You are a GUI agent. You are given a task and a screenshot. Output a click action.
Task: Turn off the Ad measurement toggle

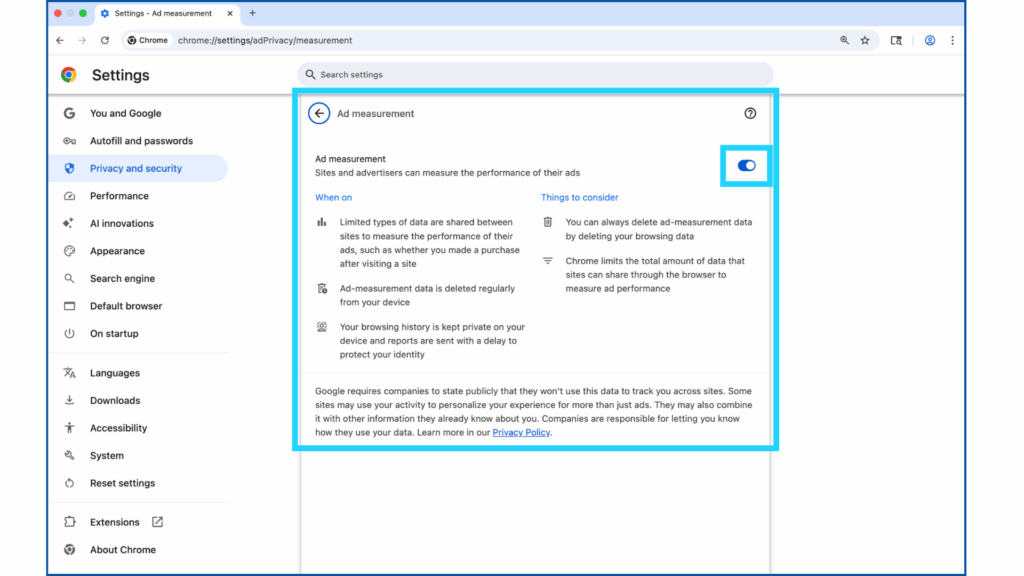pyautogui.click(x=746, y=166)
